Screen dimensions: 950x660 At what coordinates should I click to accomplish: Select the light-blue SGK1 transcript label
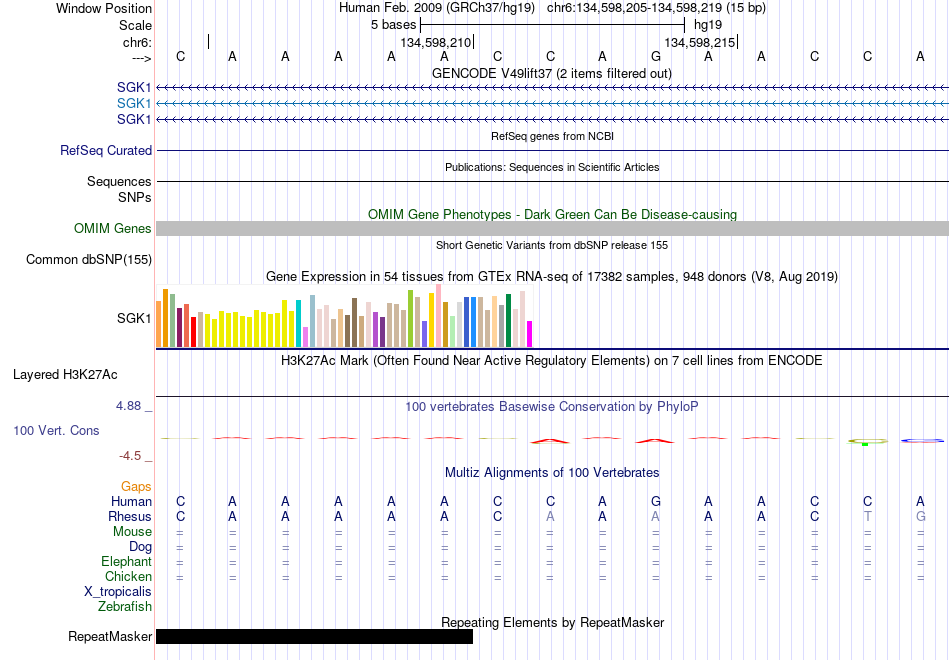[134, 103]
